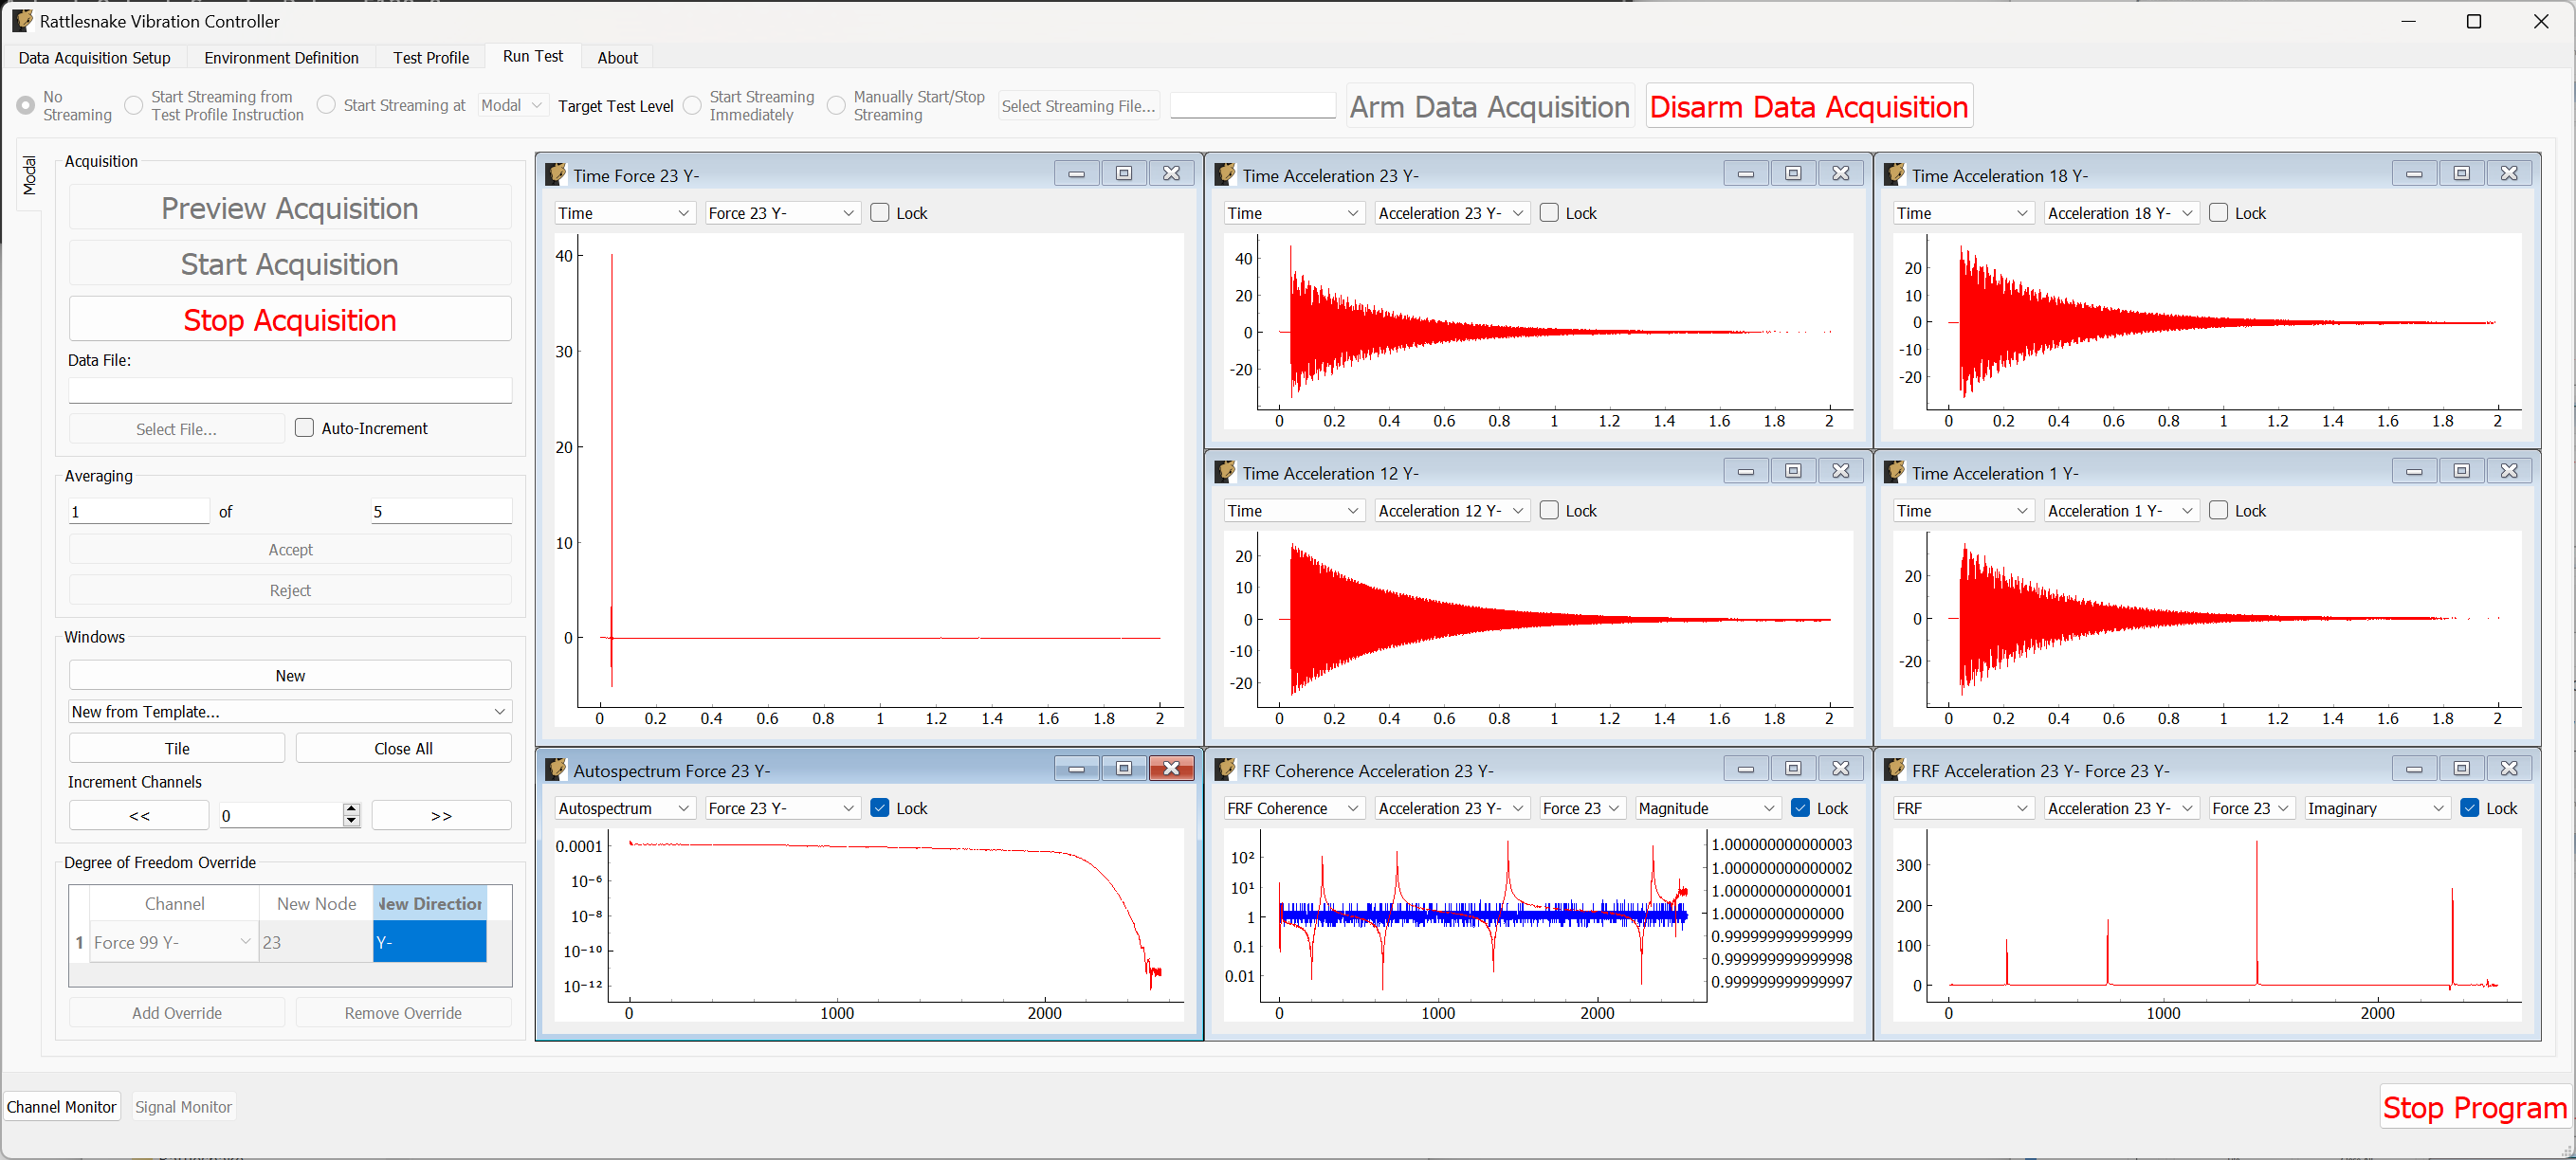Enable the Lock checkbox on Time Acceleration 23 Y-
The height and width of the screenshot is (1160, 2576).
point(1548,212)
